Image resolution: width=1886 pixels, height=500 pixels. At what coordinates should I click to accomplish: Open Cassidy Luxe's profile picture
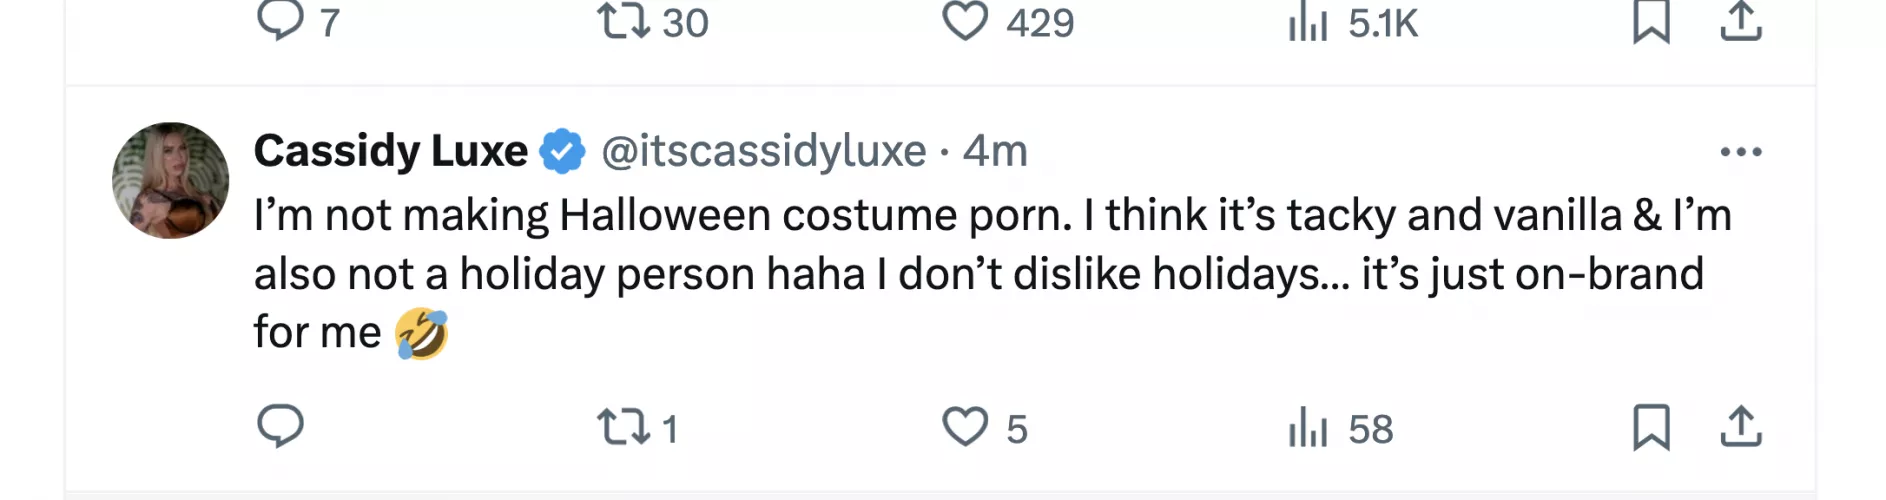(171, 181)
